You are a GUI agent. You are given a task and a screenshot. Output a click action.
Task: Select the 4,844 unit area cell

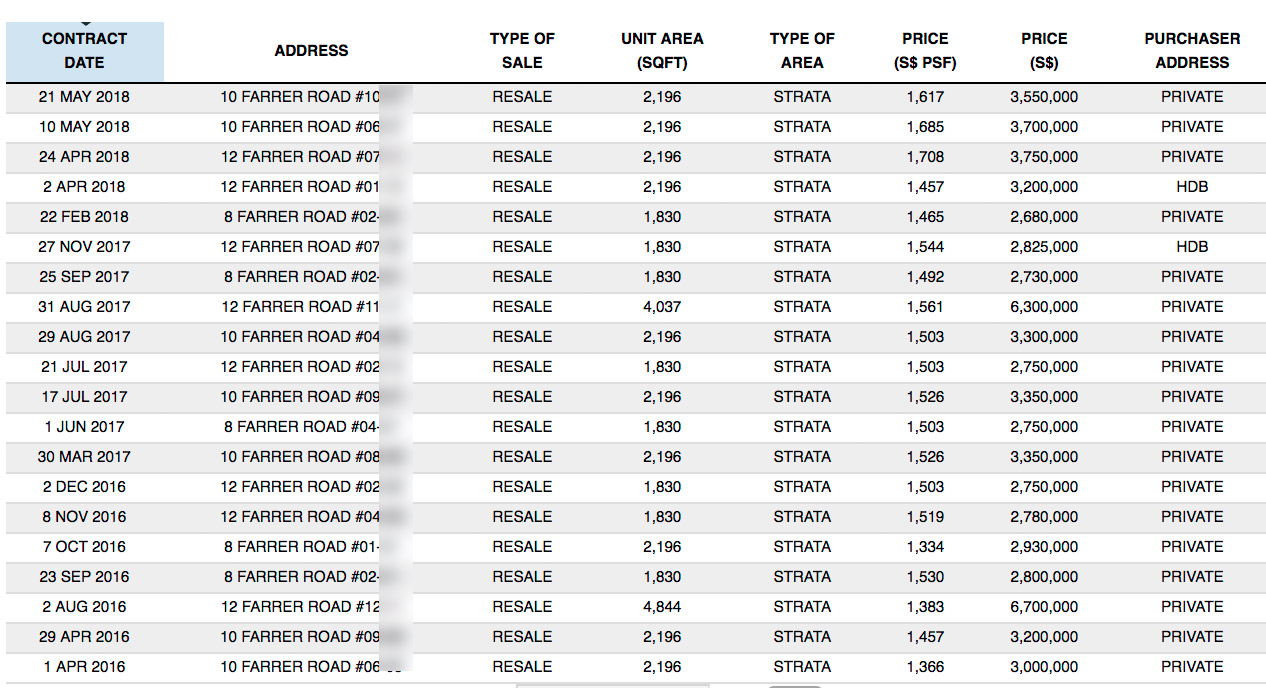tap(662, 607)
